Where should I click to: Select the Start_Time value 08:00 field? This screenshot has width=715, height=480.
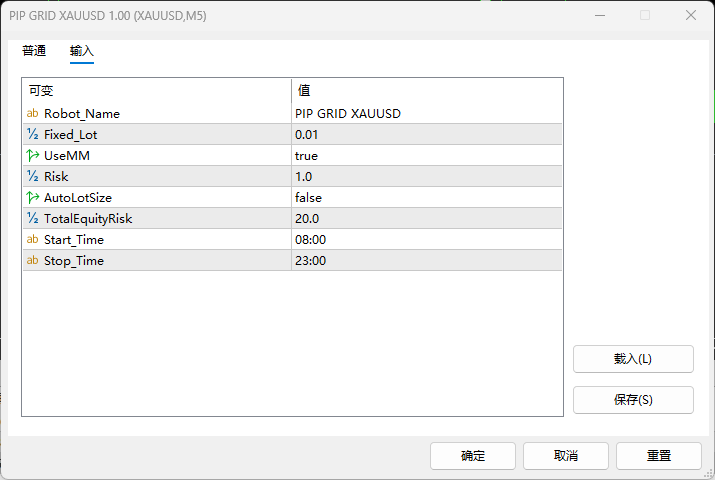(x=426, y=240)
